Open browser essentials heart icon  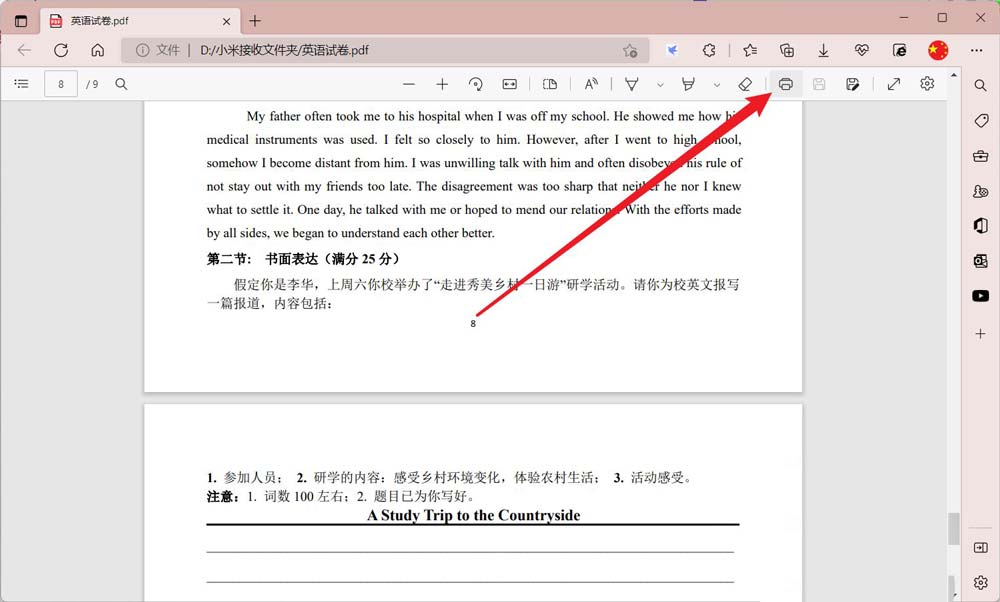click(x=862, y=50)
